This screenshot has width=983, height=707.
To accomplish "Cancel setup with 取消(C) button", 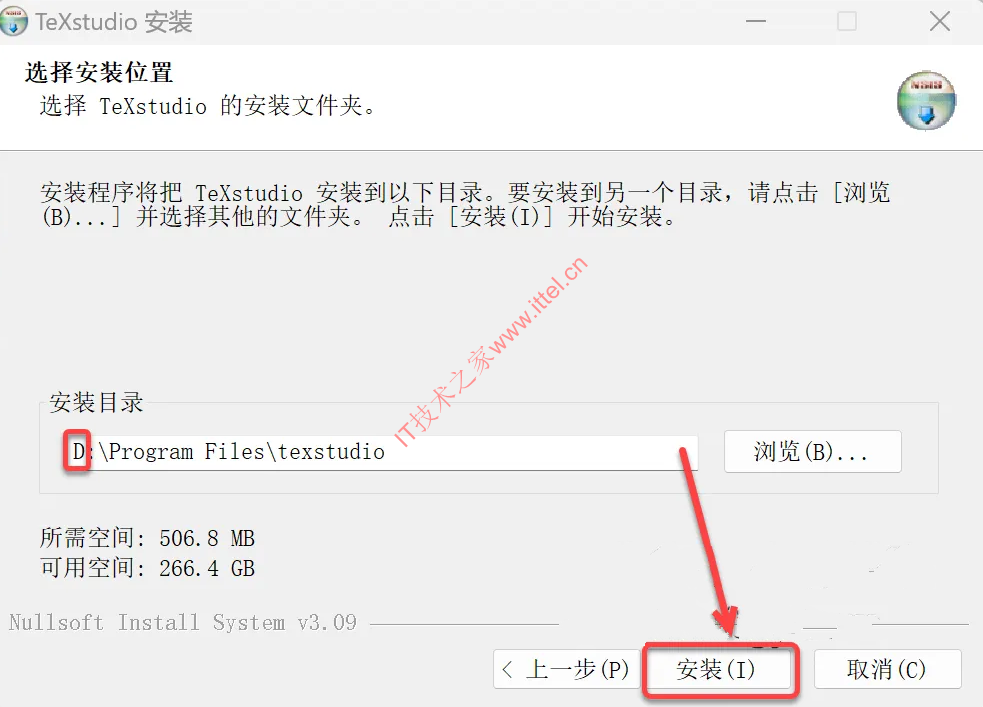I will point(887,669).
